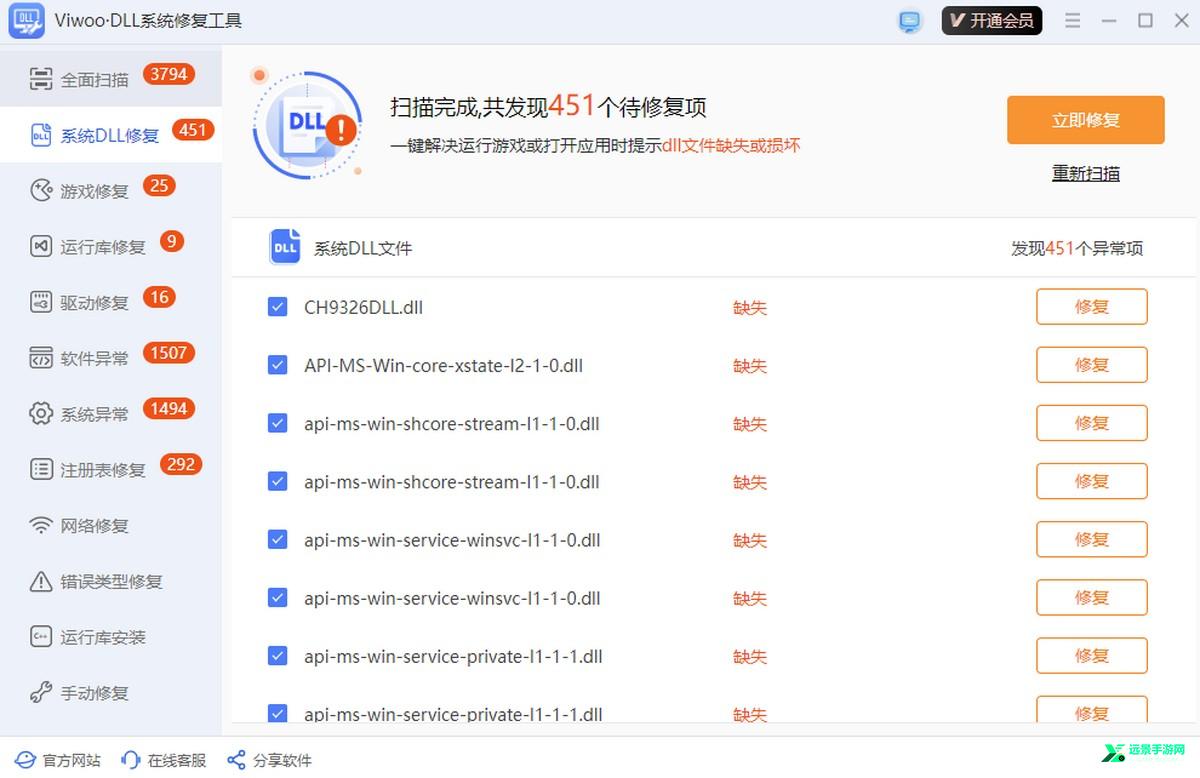Viewport: 1200px width, 778px height.
Task: Click the 缺失 status of CH9326DLL.dll
Action: click(x=750, y=308)
